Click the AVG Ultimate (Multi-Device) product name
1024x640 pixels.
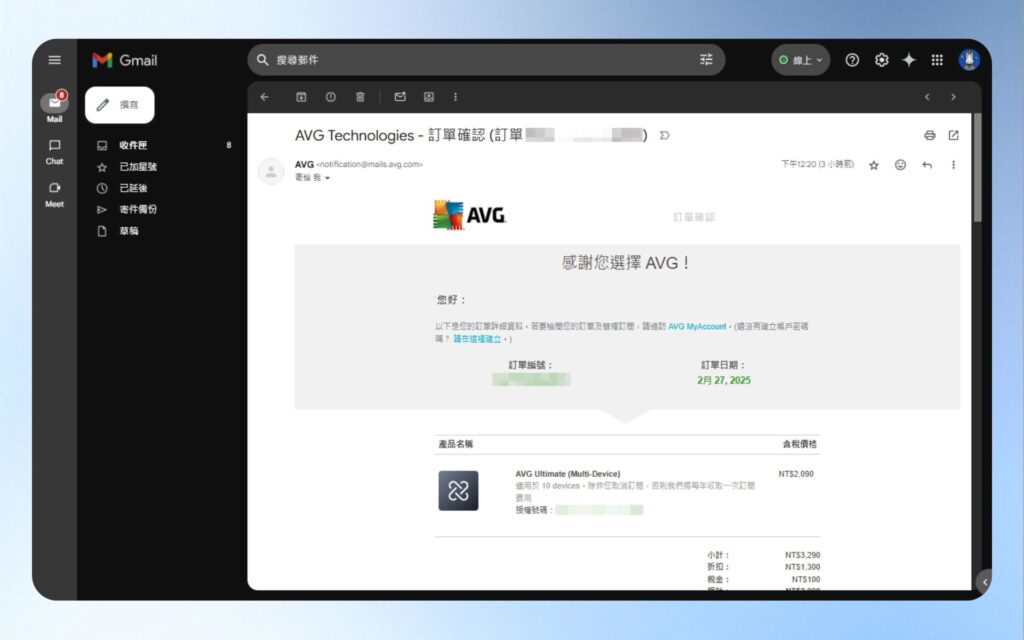click(x=568, y=474)
